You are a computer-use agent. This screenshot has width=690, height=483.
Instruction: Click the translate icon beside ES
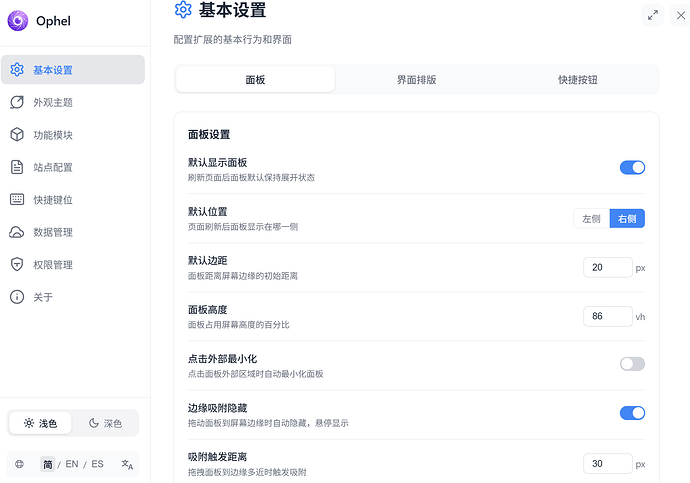click(127, 464)
